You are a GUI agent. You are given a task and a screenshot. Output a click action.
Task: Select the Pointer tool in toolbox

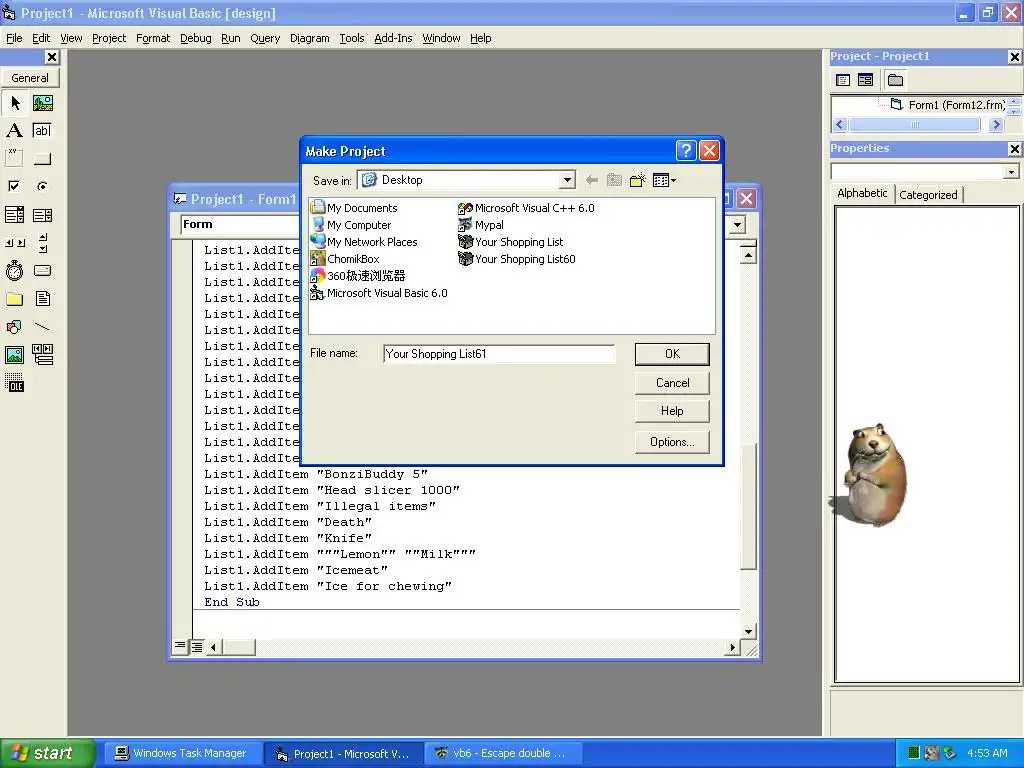point(15,103)
